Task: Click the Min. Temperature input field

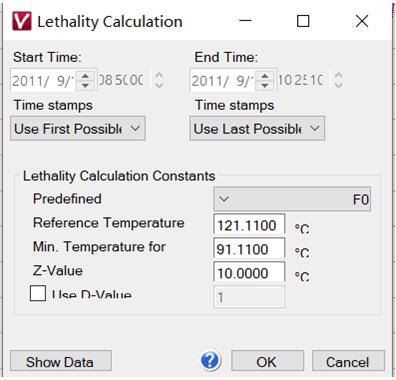Action: (249, 248)
